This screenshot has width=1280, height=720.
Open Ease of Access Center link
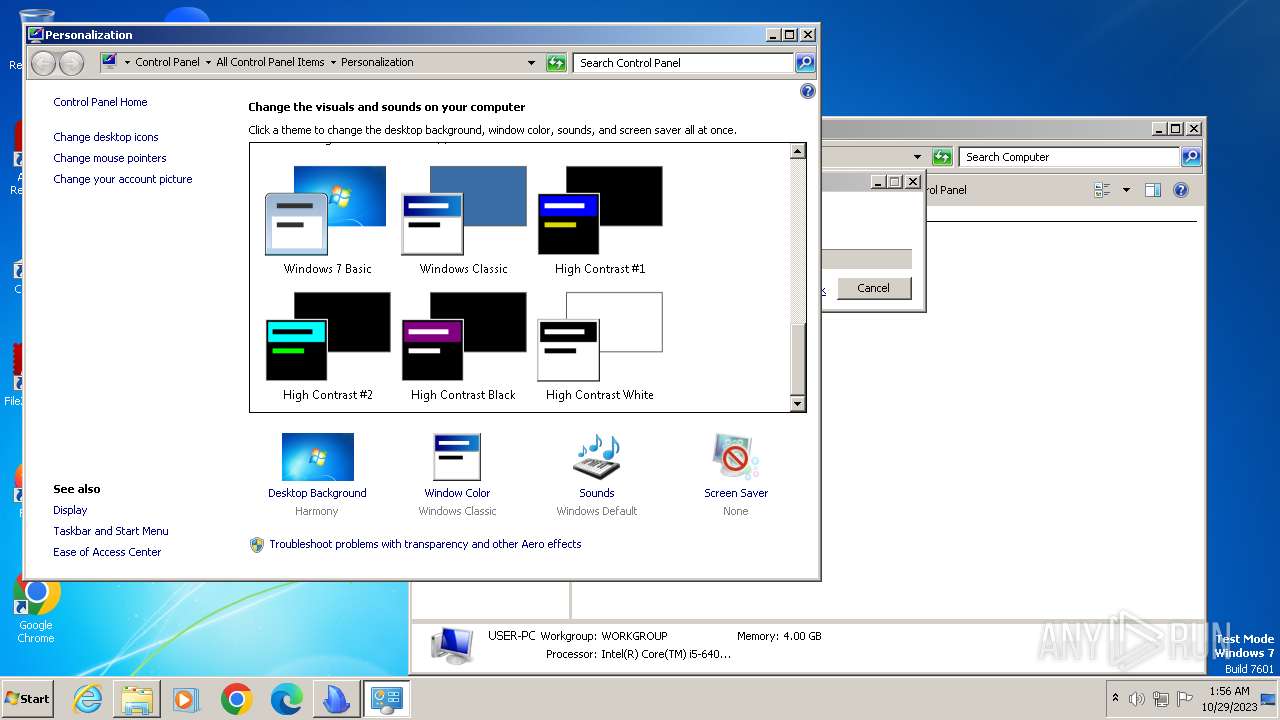[x=107, y=552]
